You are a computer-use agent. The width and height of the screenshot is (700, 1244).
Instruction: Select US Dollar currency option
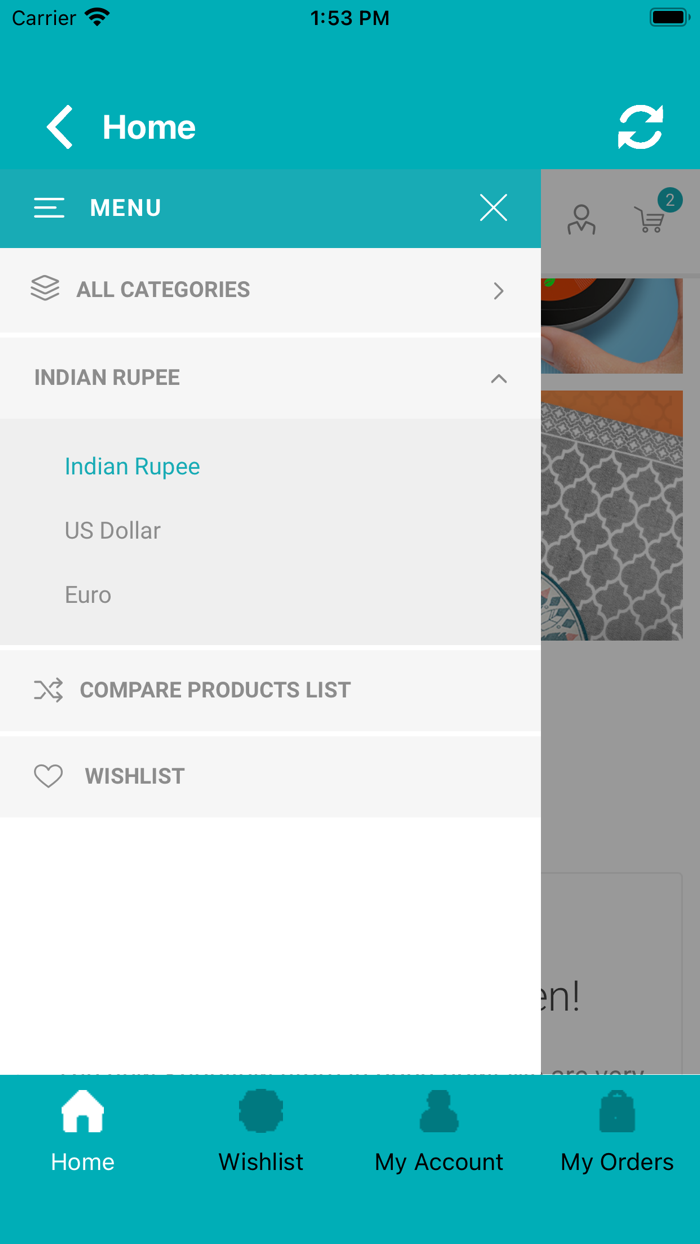(113, 531)
